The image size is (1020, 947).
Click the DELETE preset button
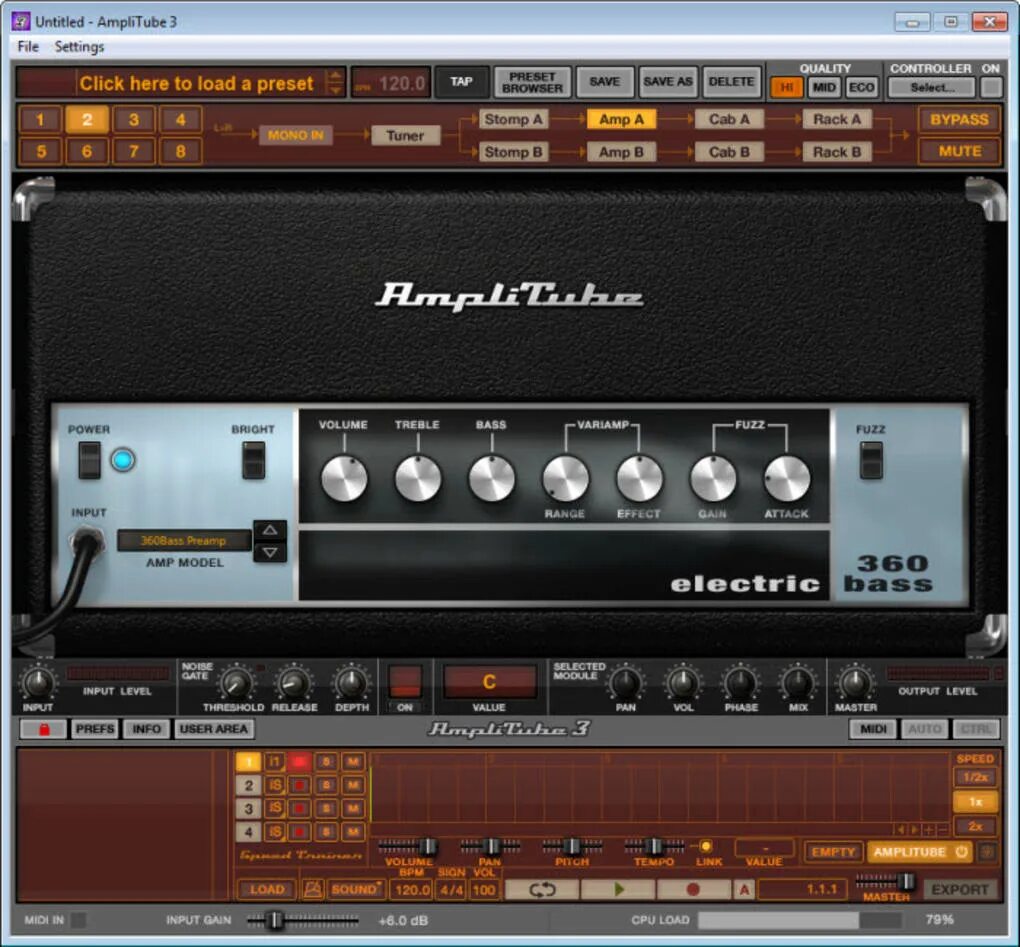[x=731, y=82]
